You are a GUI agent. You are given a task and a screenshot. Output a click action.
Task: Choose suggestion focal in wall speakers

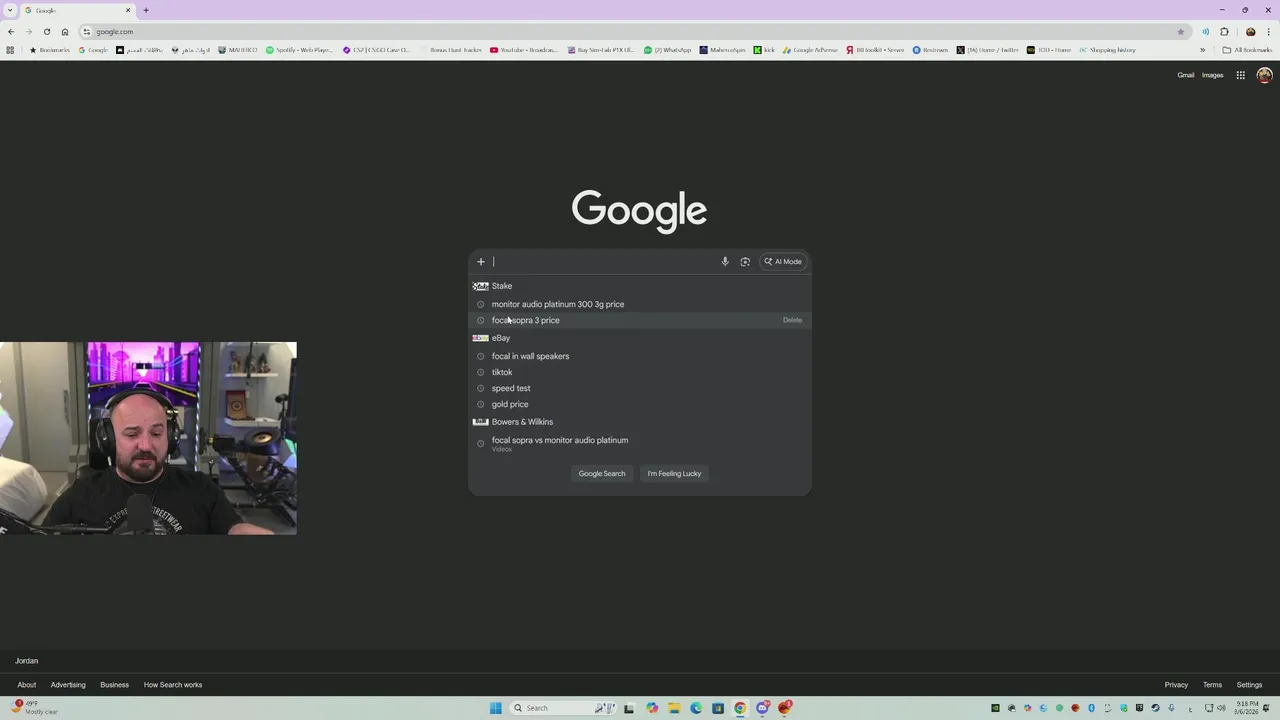[x=640, y=356]
